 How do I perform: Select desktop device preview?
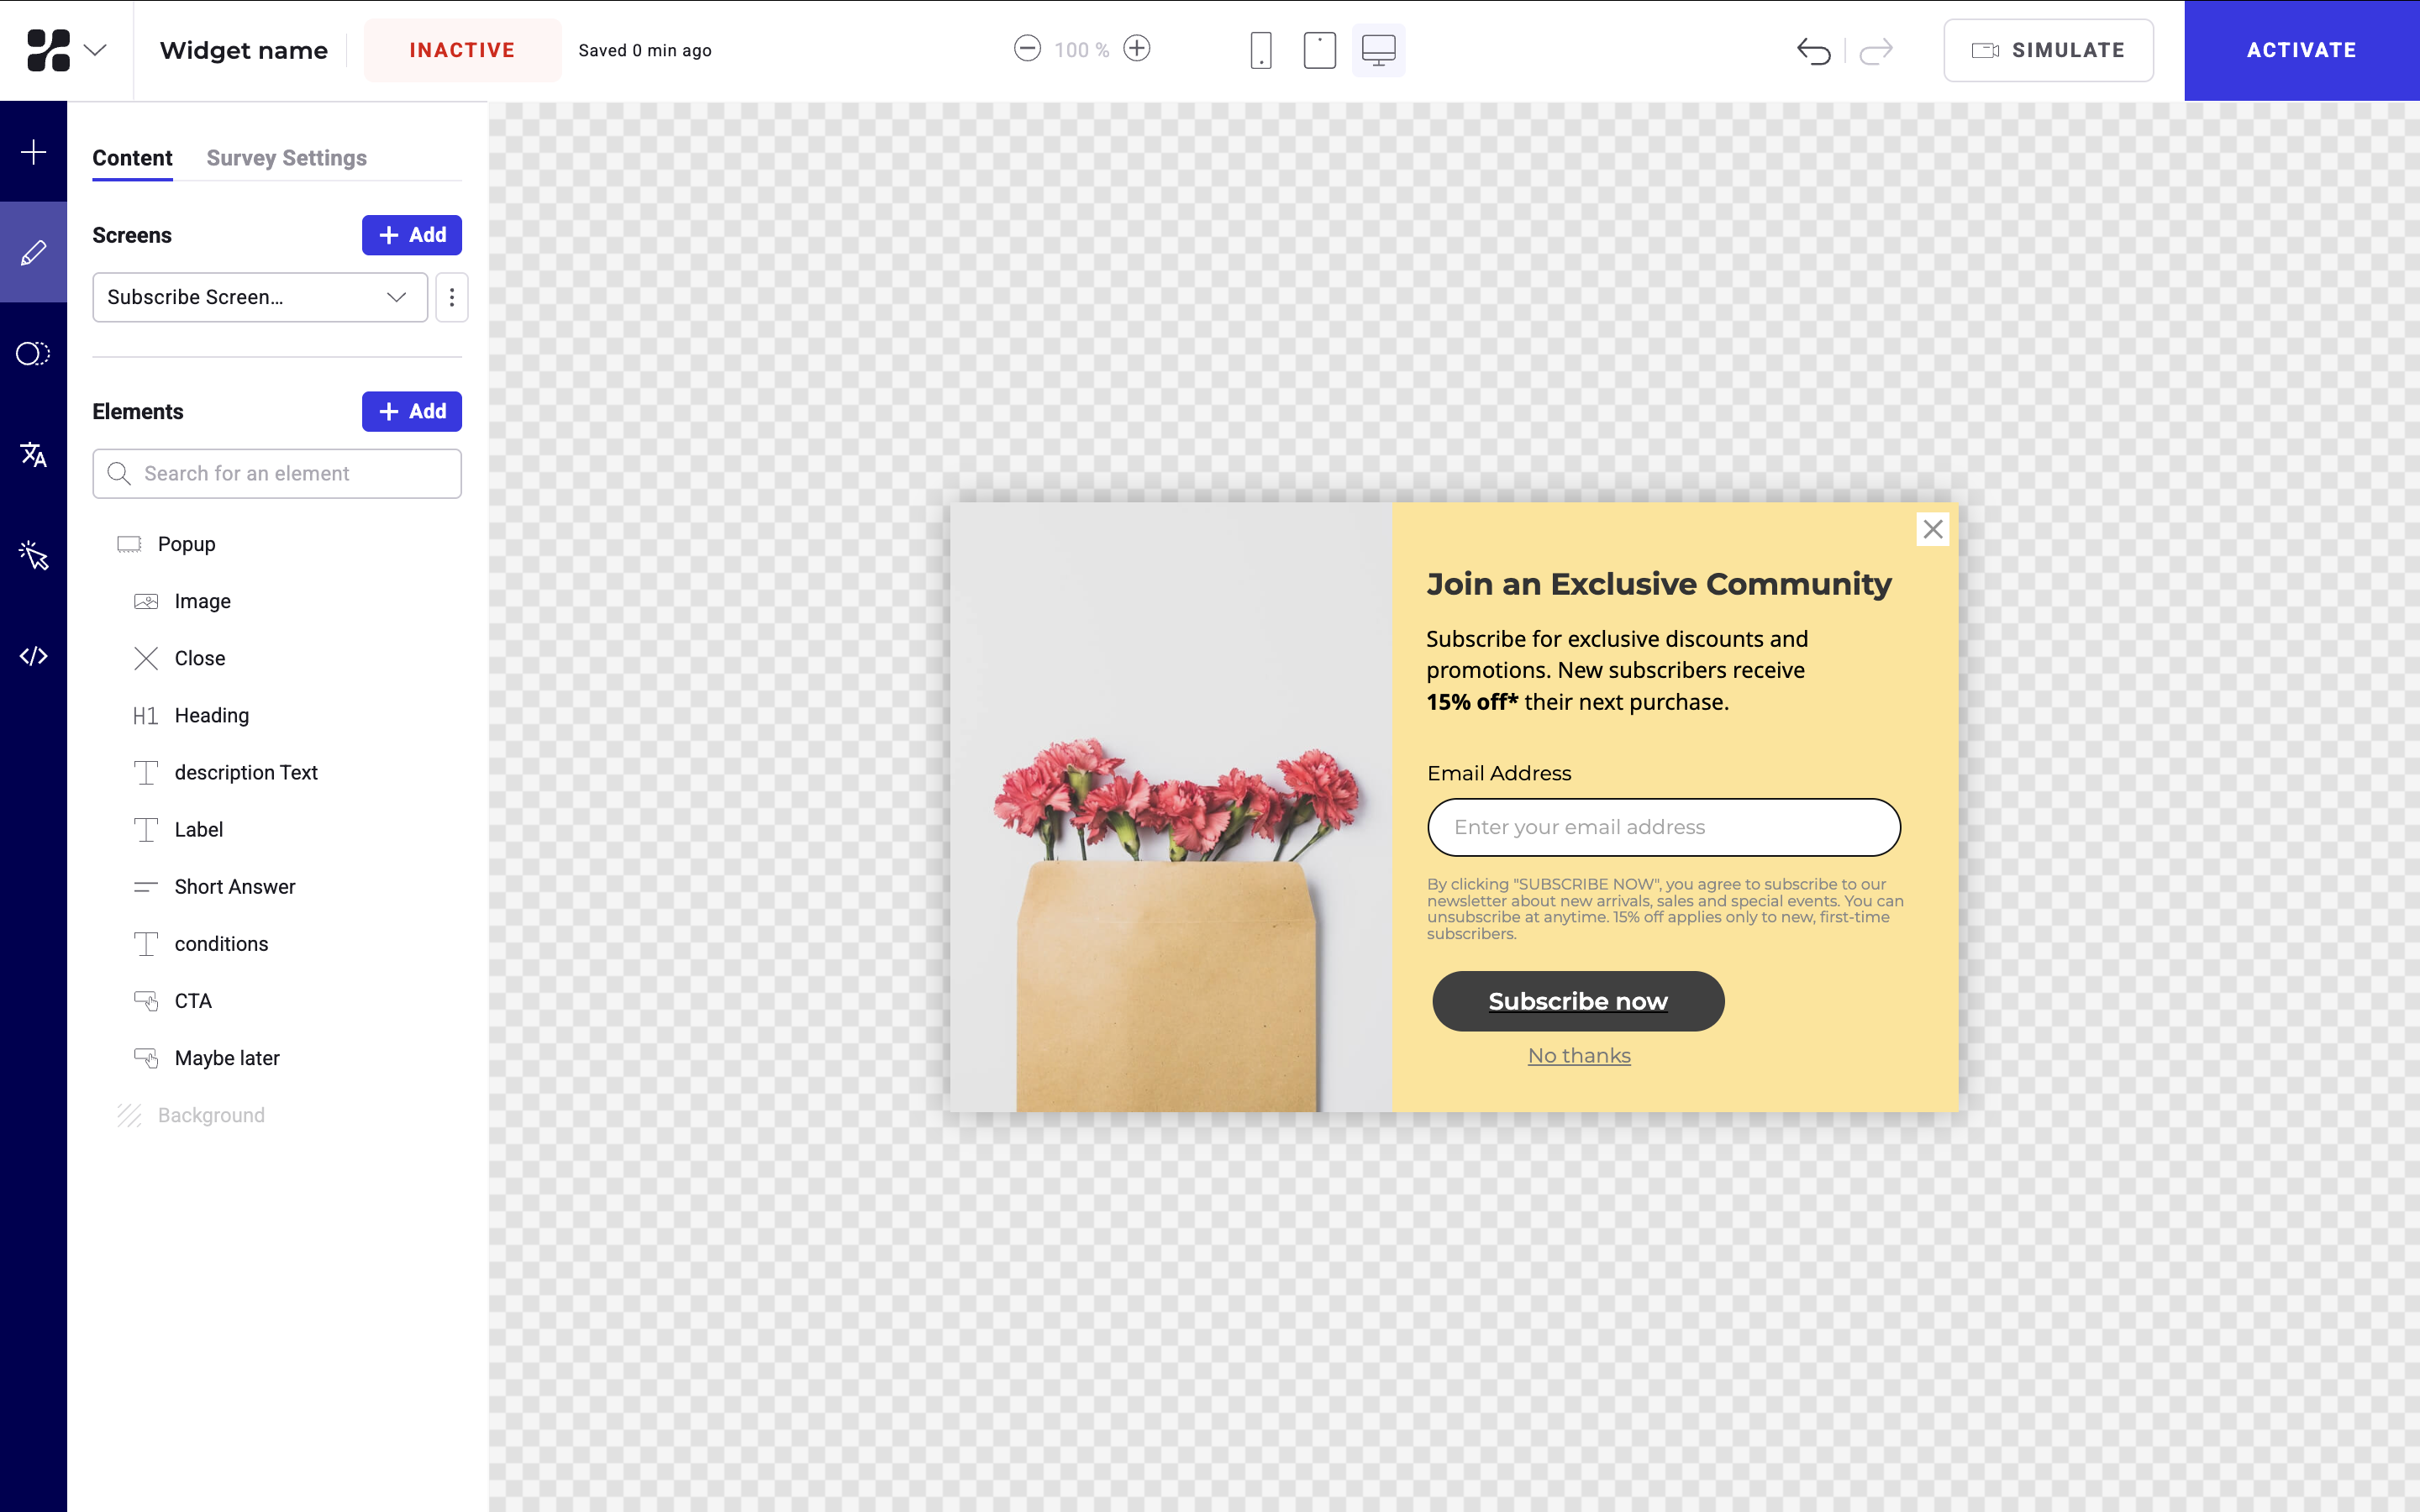tap(1378, 50)
